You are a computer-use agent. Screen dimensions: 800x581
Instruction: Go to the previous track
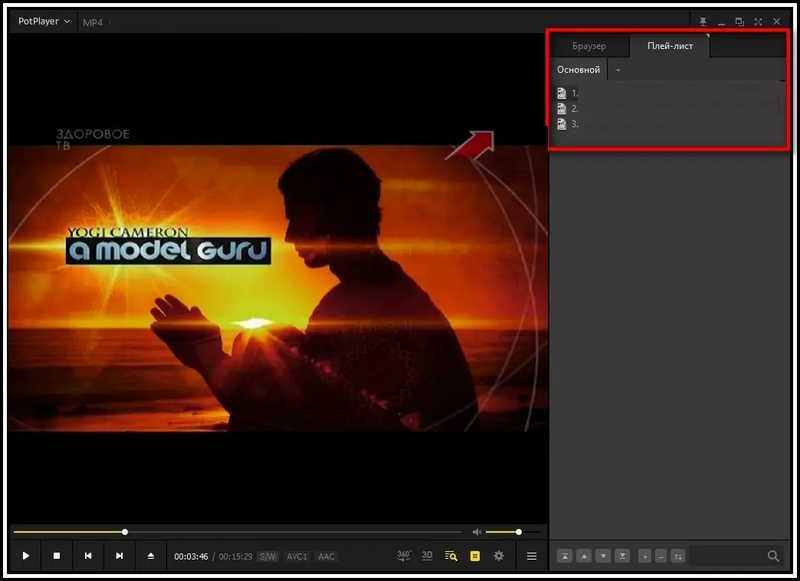click(88, 556)
